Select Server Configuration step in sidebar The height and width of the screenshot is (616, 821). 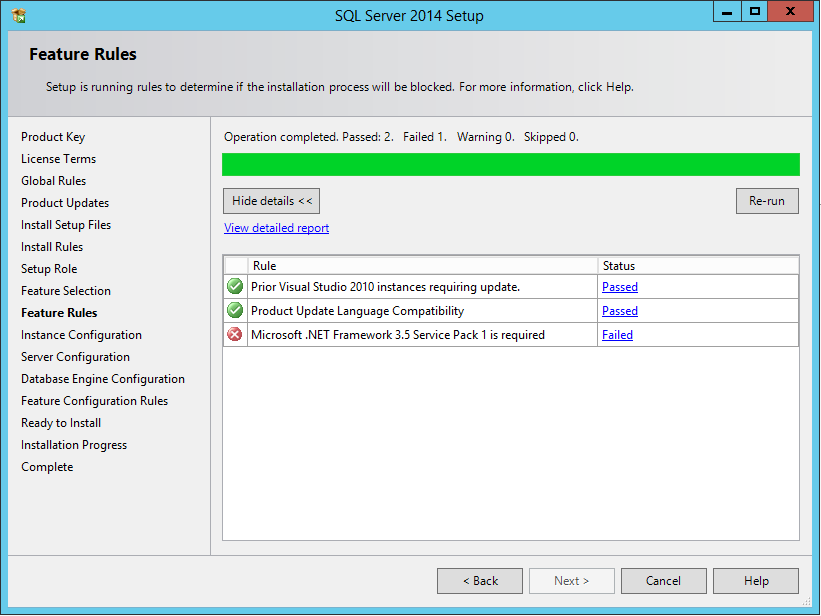tap(75, 357)
